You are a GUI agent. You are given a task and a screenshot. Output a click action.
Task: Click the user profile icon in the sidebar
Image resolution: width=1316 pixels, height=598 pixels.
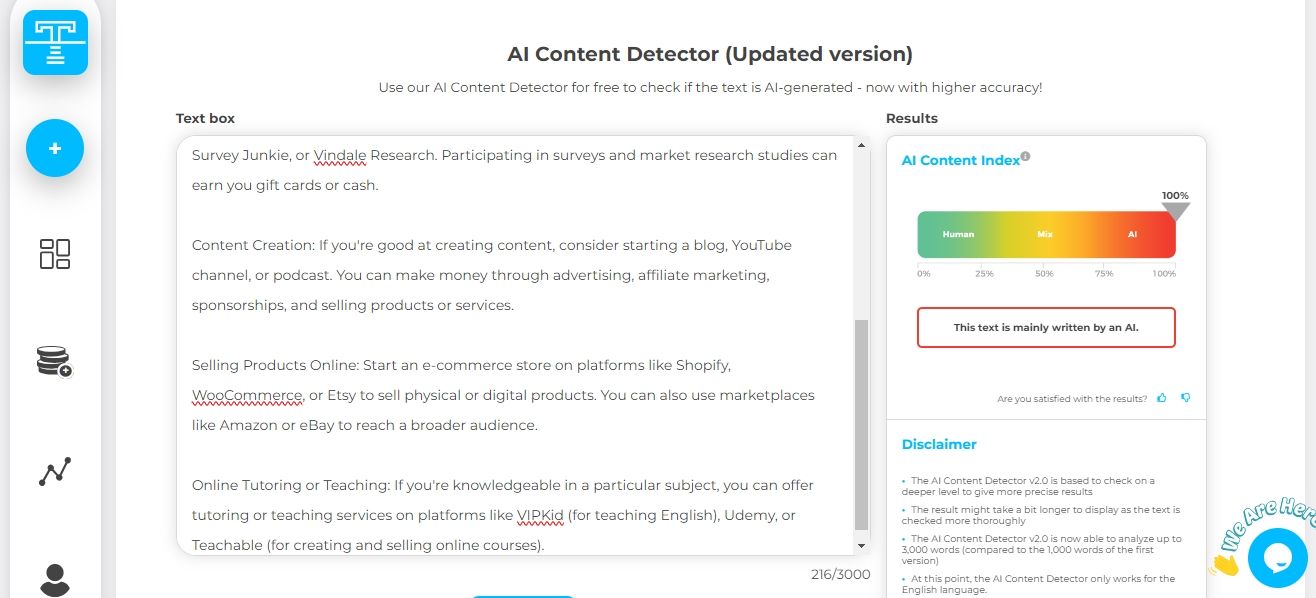55,578
